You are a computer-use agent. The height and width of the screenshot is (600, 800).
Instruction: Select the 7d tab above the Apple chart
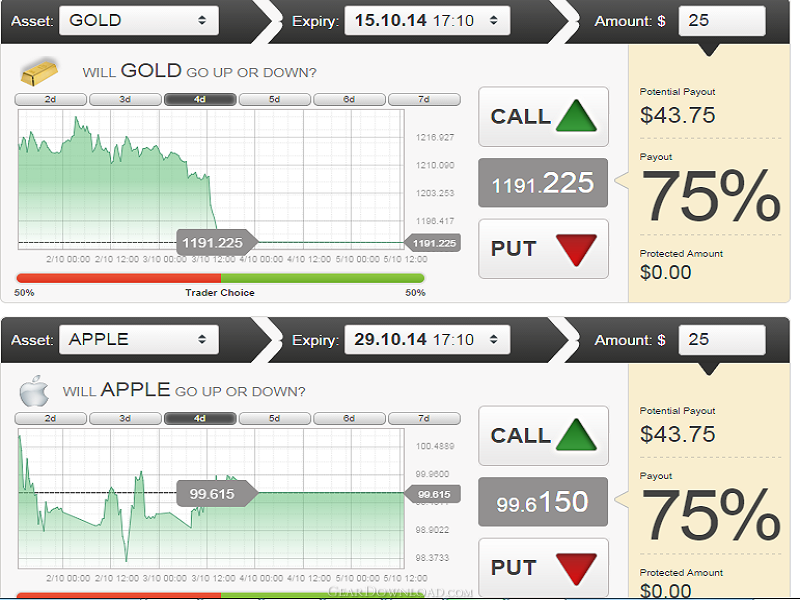424,418
